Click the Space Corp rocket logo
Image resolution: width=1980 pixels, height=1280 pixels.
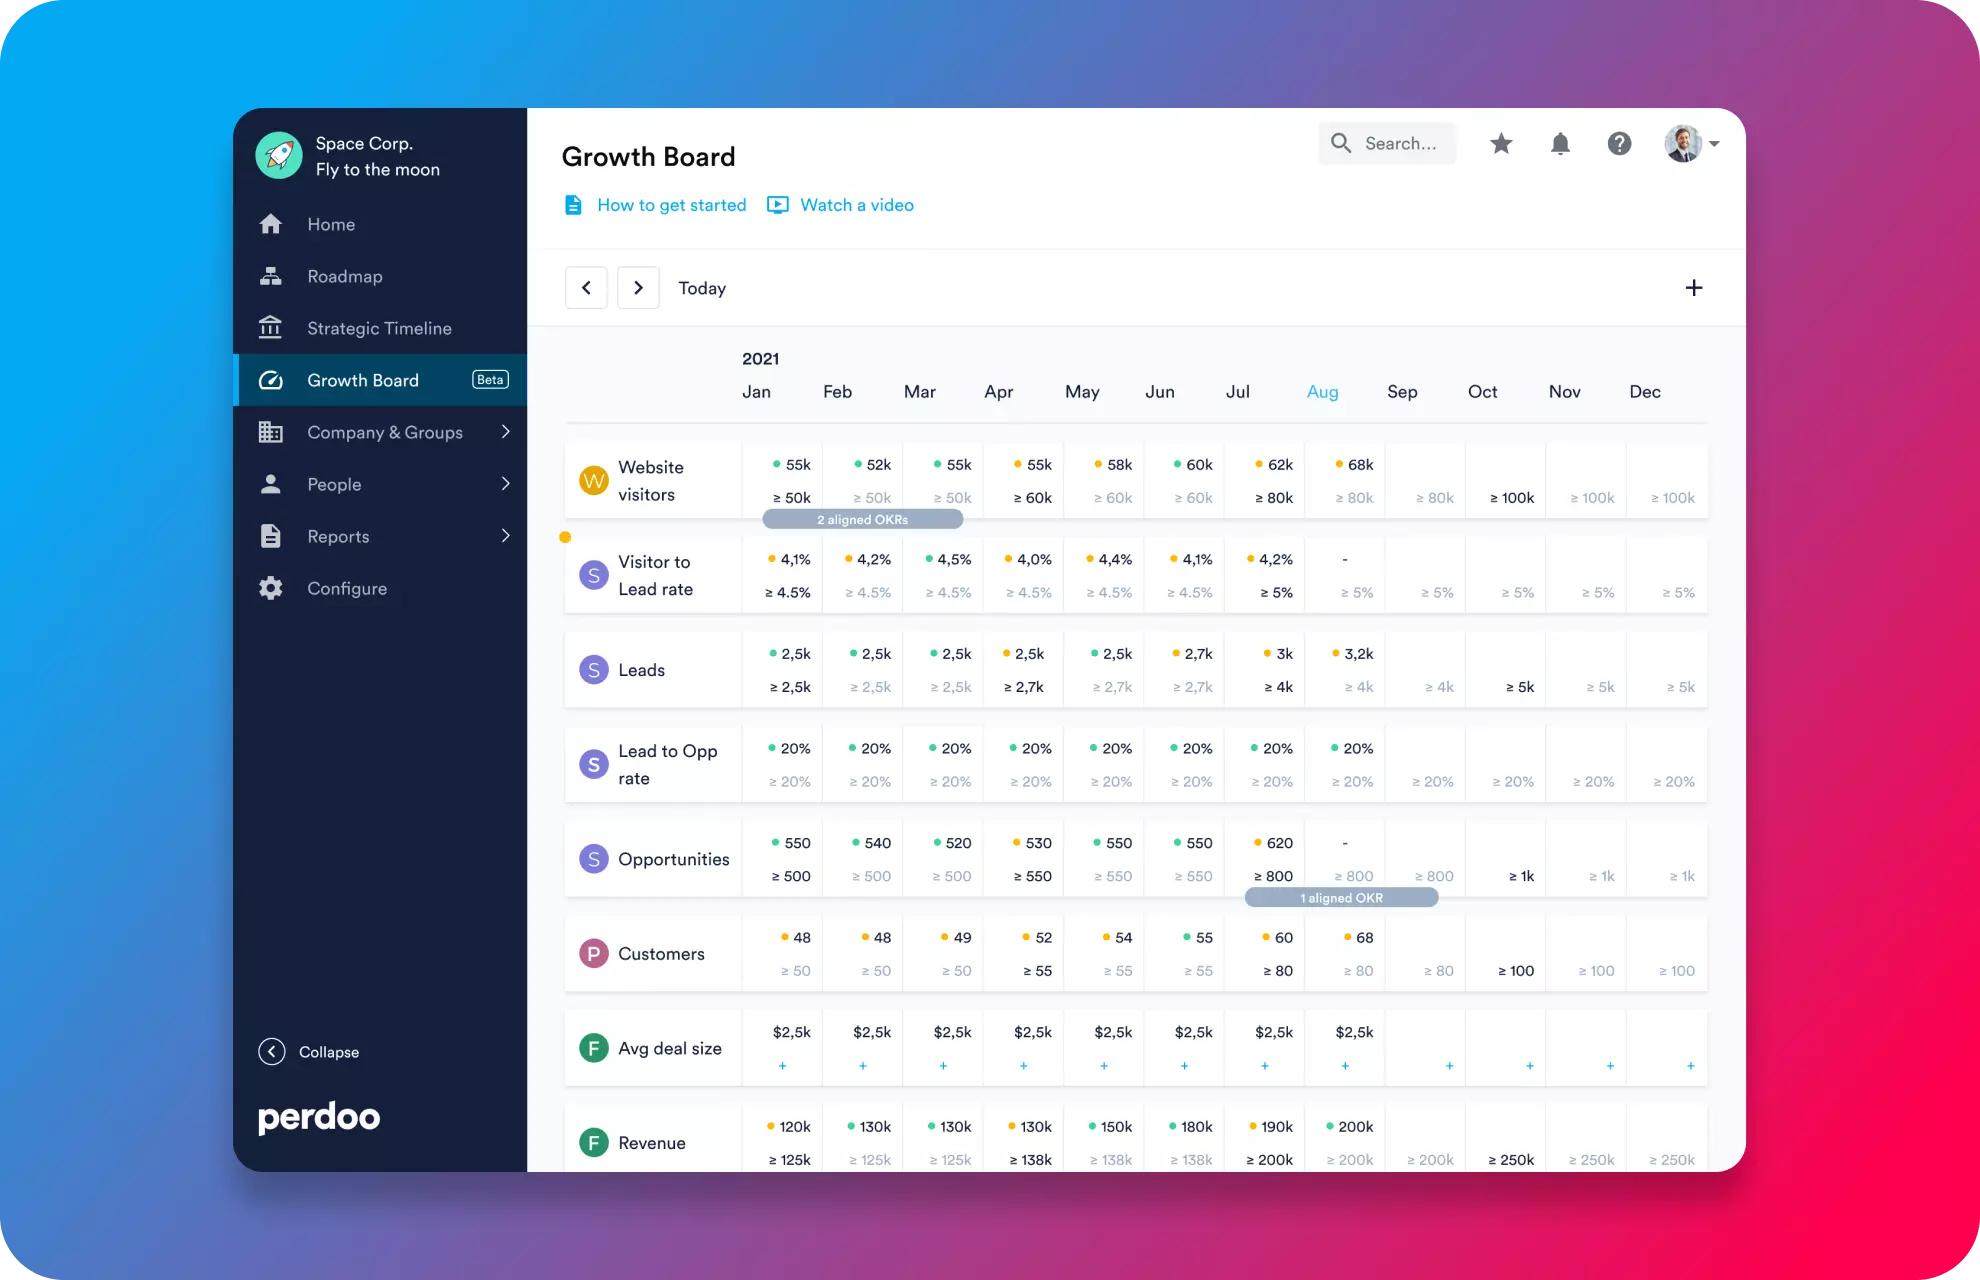click(x=279, y=156)
